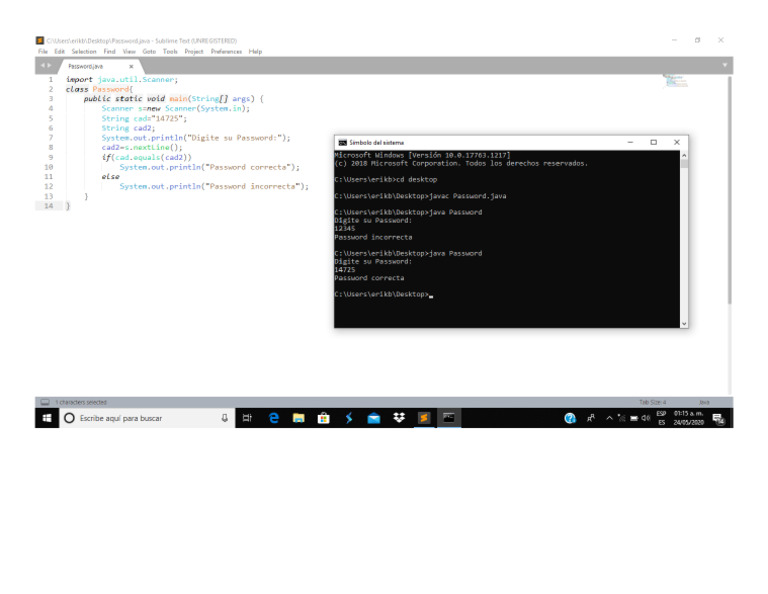Viewport: 768px width, 594px height.
Task: Expand the tab list dropdown arrow
Action: 725,65
